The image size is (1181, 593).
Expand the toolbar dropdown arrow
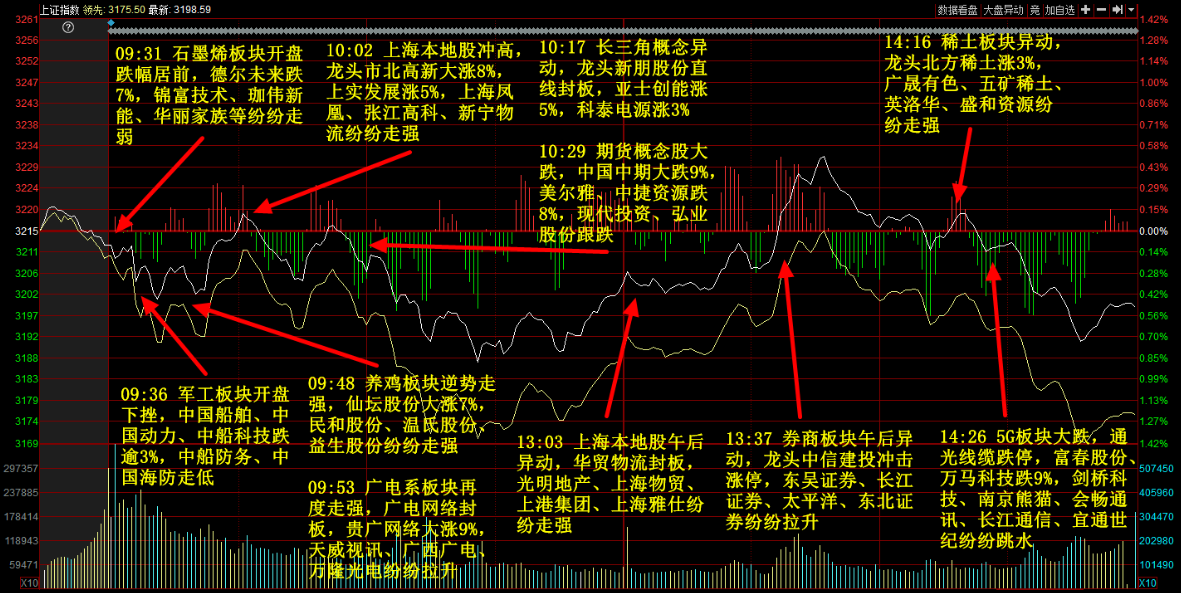click(x=1131, y=10)
